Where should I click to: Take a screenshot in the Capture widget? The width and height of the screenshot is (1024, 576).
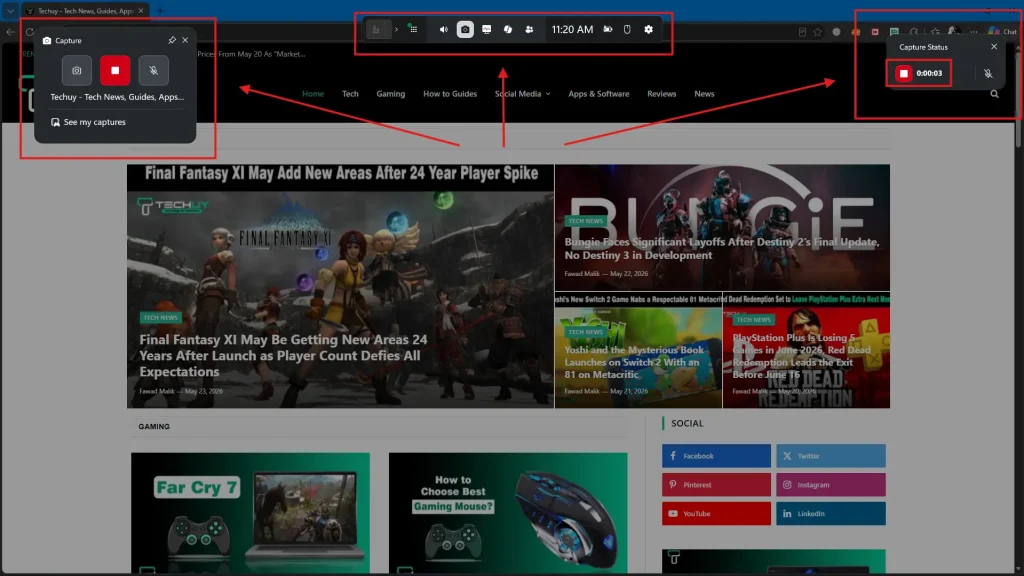[76, 71]
